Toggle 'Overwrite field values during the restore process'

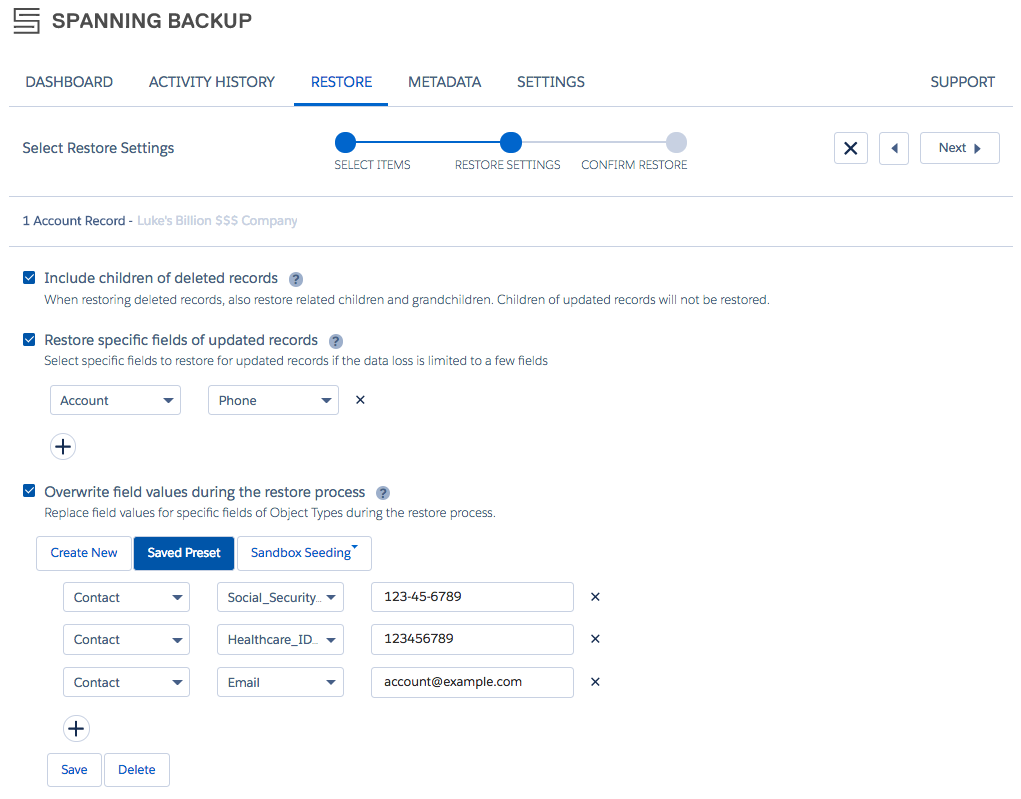point(28,491)
